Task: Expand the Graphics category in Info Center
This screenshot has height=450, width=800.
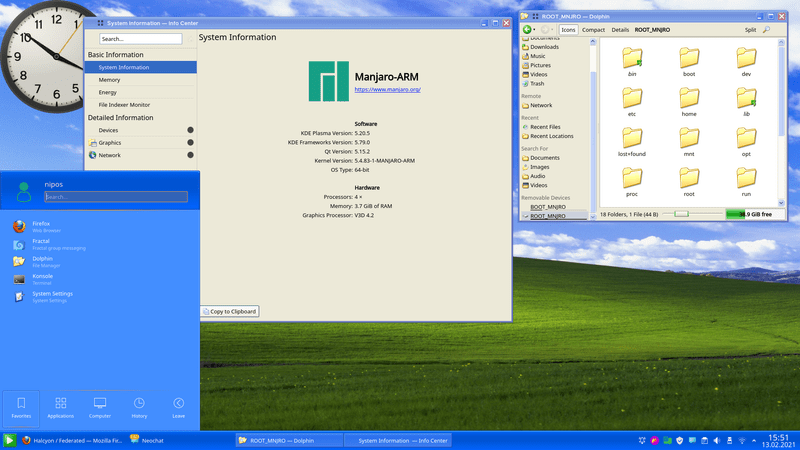Action: pyautogui.click(x=190, y=142)
